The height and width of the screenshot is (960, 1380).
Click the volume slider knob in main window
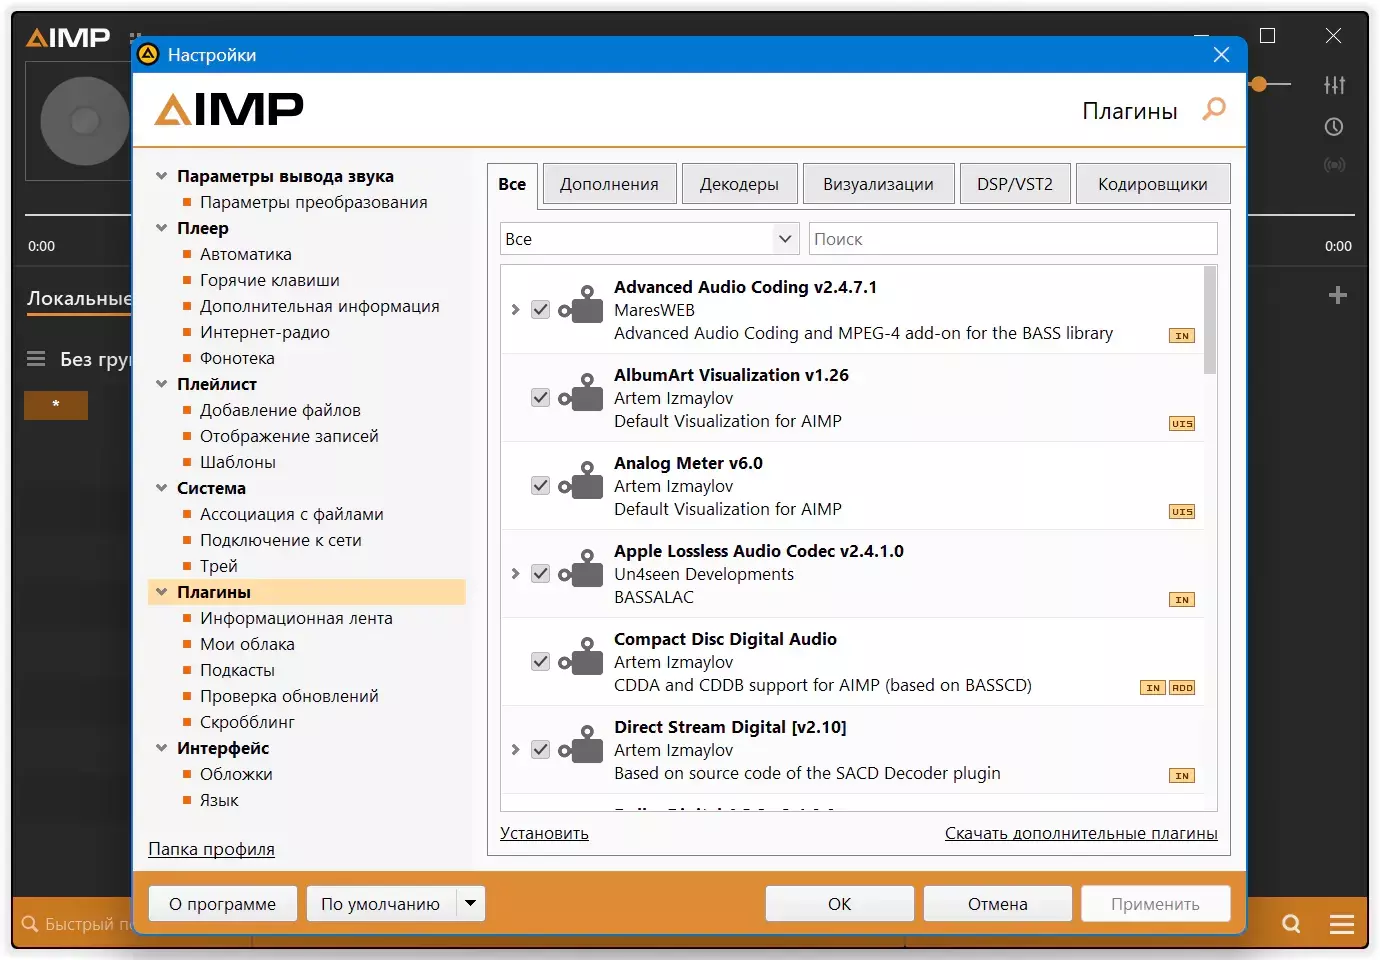(x=1258, y=85)
